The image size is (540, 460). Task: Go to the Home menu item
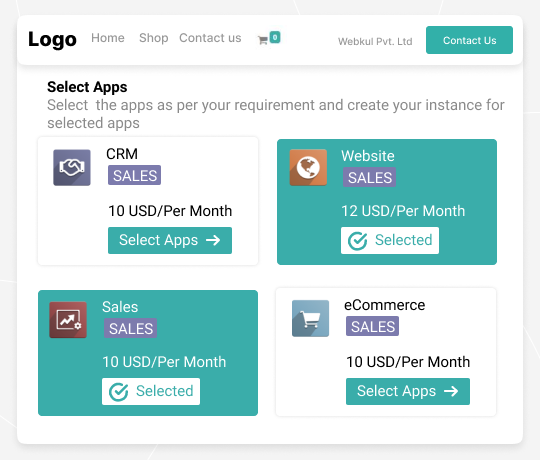[108, 38]
